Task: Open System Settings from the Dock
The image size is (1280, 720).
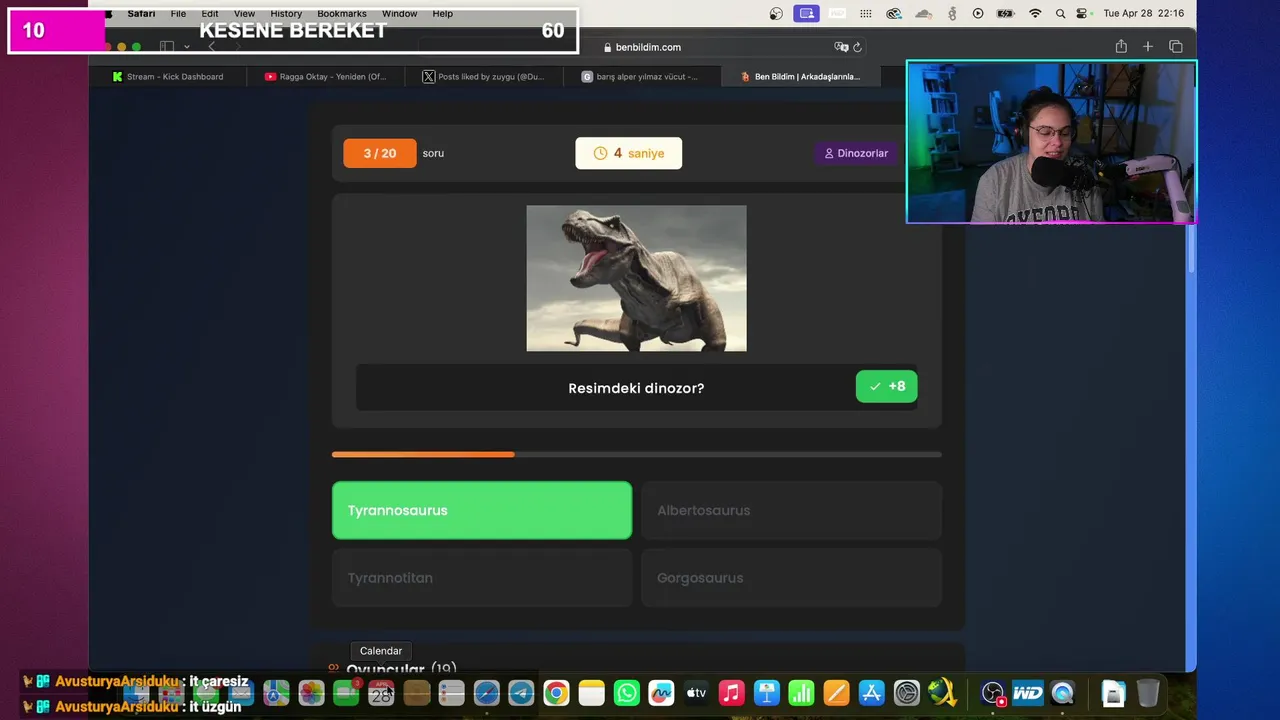Action: pos(906,693)
